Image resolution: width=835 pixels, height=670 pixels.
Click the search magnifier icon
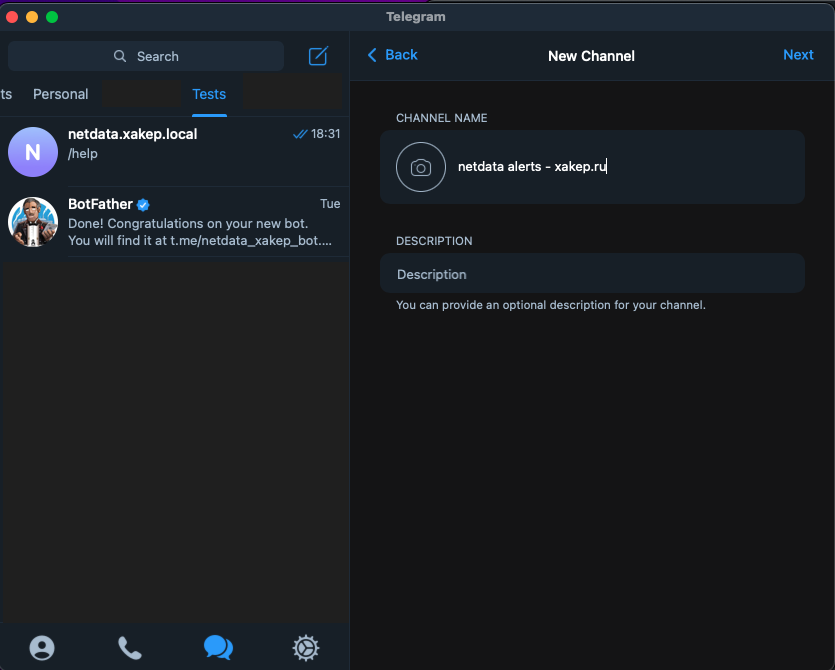120,56
